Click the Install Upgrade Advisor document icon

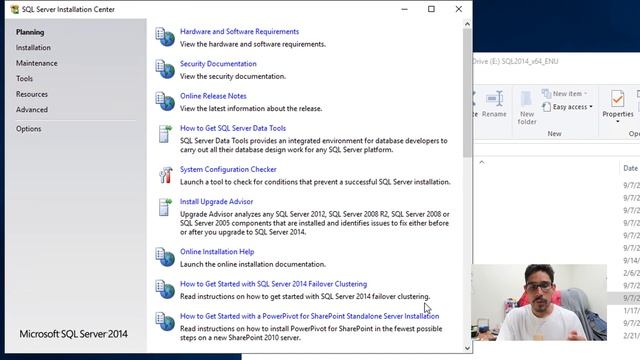click(165, 207)
